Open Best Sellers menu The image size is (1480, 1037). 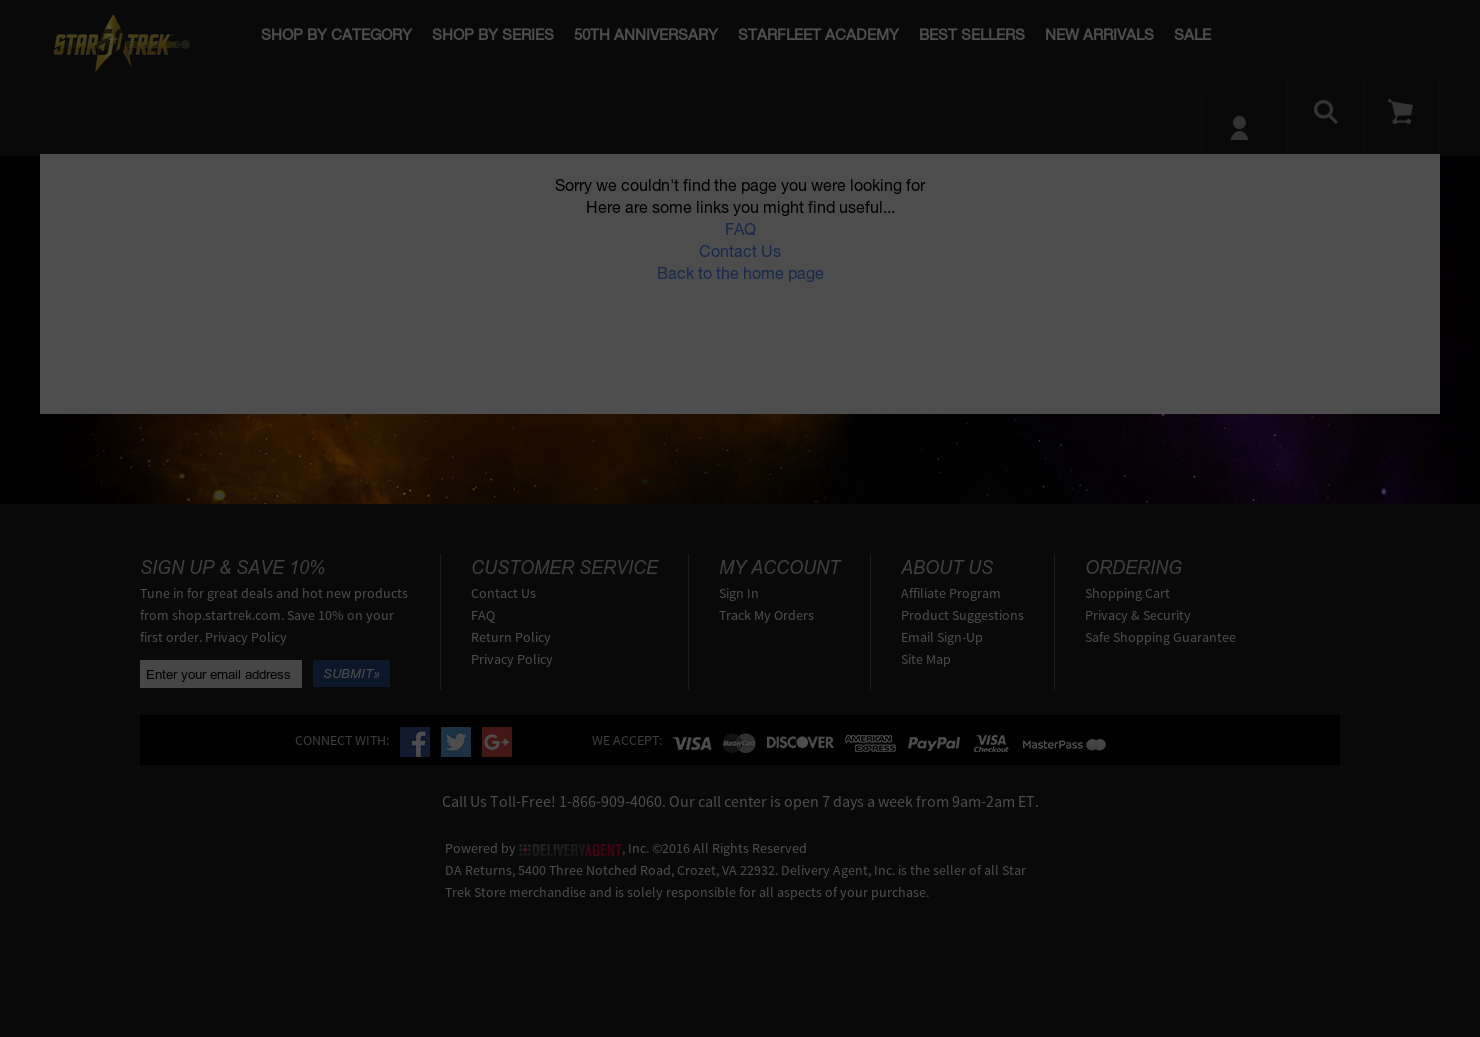pos(971,34)
